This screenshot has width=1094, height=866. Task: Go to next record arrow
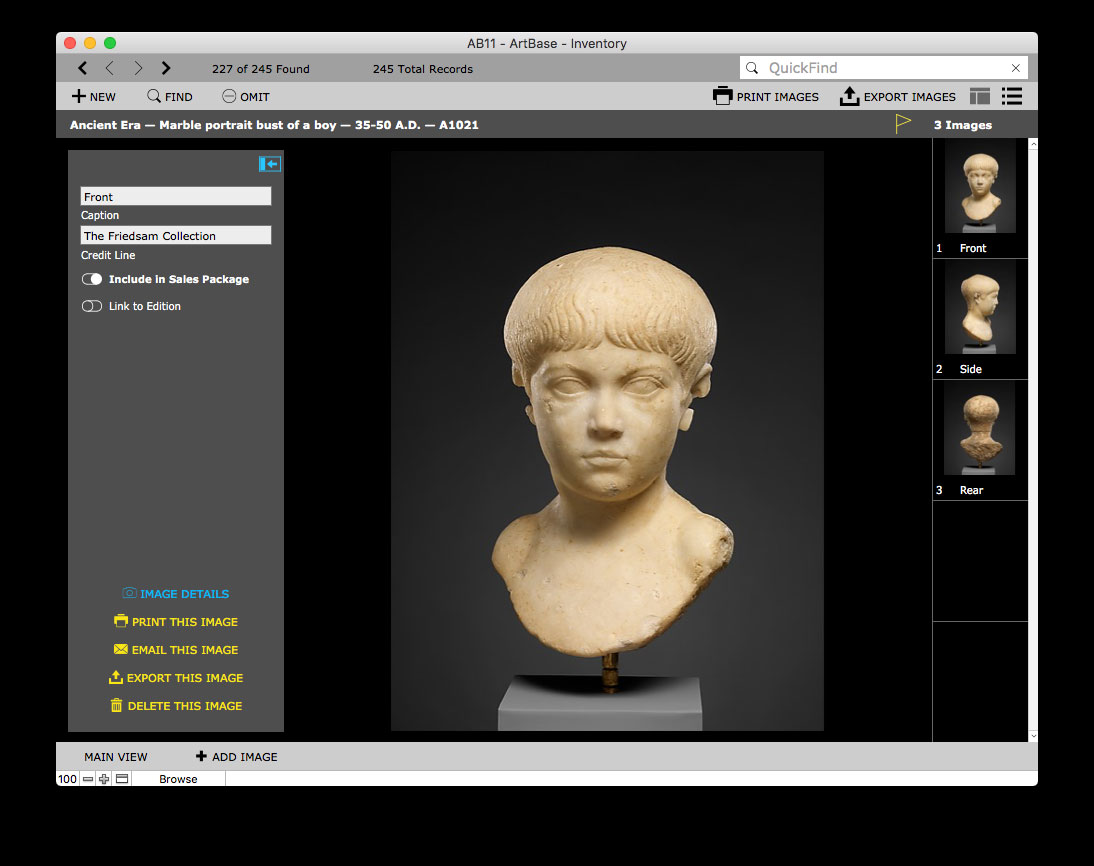click(x=137, y=68)
